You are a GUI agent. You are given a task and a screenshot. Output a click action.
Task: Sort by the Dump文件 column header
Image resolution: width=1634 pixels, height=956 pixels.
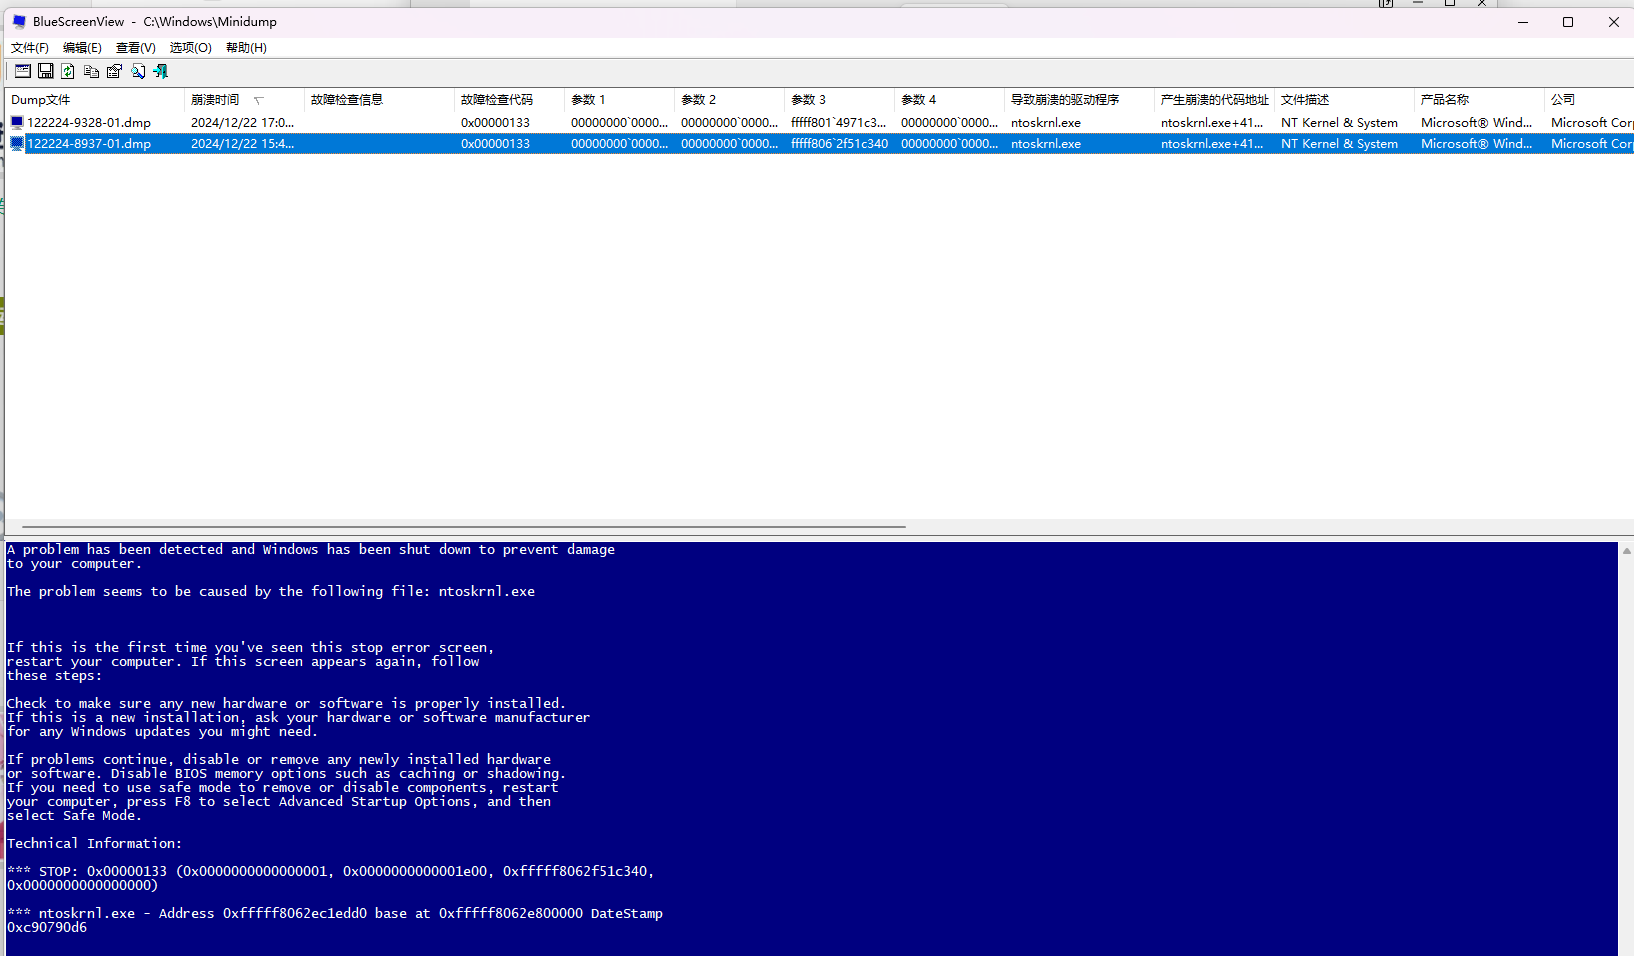pyautogui.click(x=40, y=99)
